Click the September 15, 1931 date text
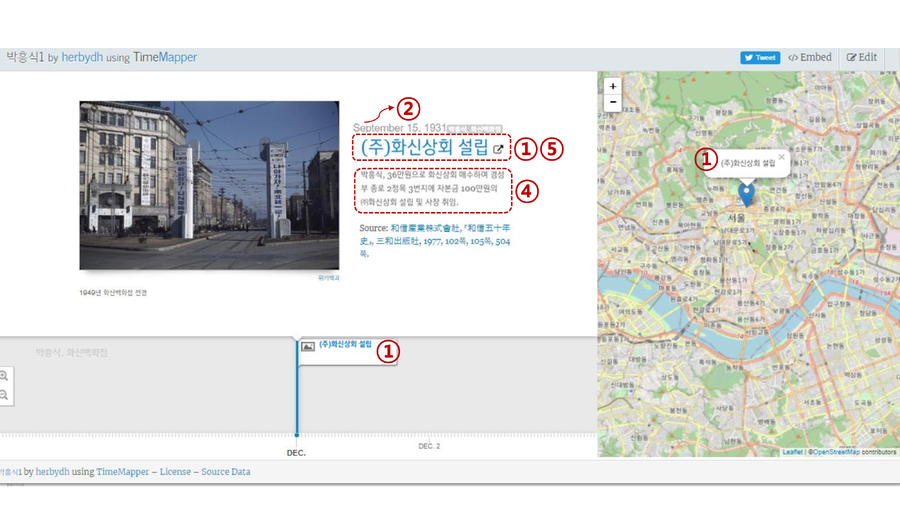The width and height of the screenshot is (900, 506). pos(399,127)
